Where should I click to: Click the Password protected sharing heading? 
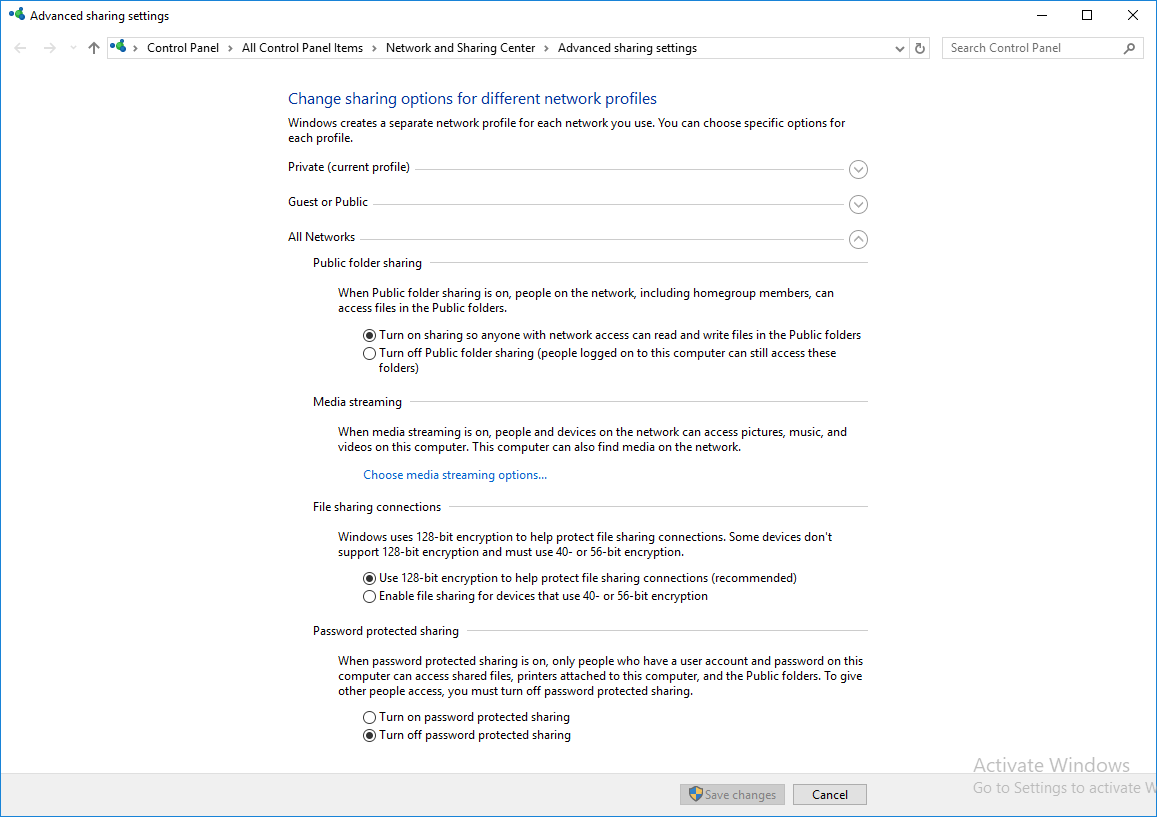coord(385,631)
